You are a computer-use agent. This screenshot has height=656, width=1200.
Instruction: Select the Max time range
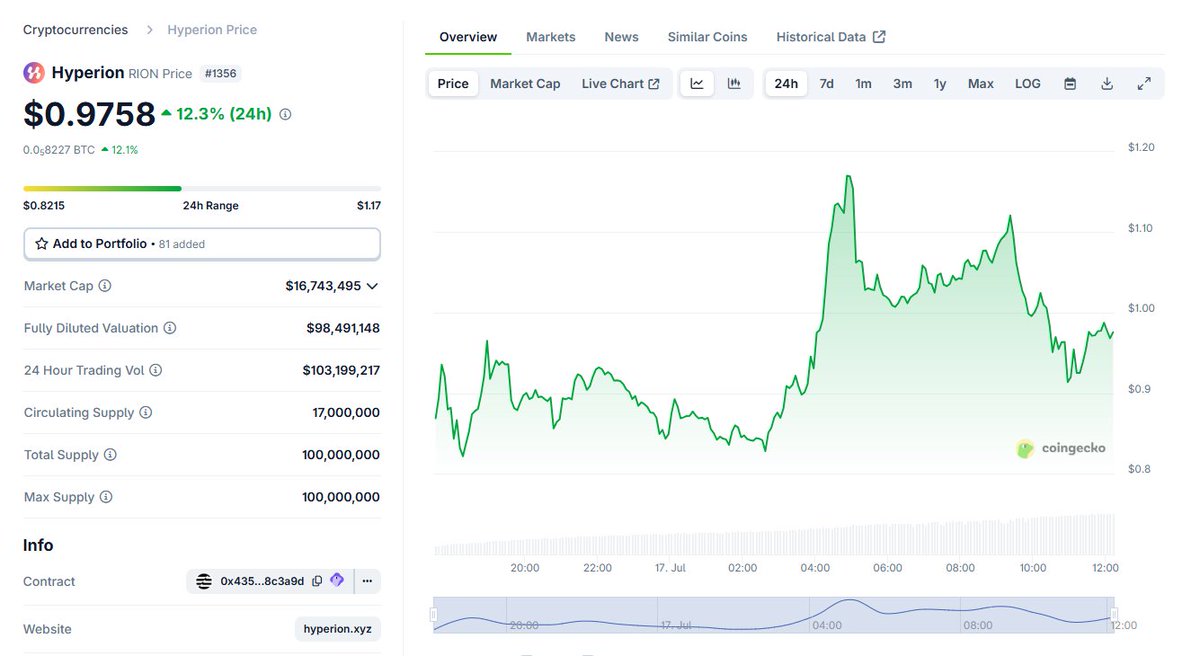(981, 84)
